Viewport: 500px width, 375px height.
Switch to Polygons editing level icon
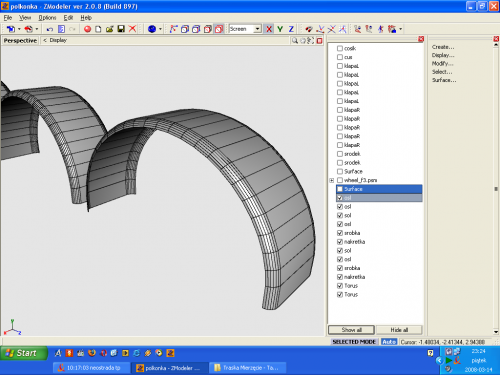coord(196,29)
